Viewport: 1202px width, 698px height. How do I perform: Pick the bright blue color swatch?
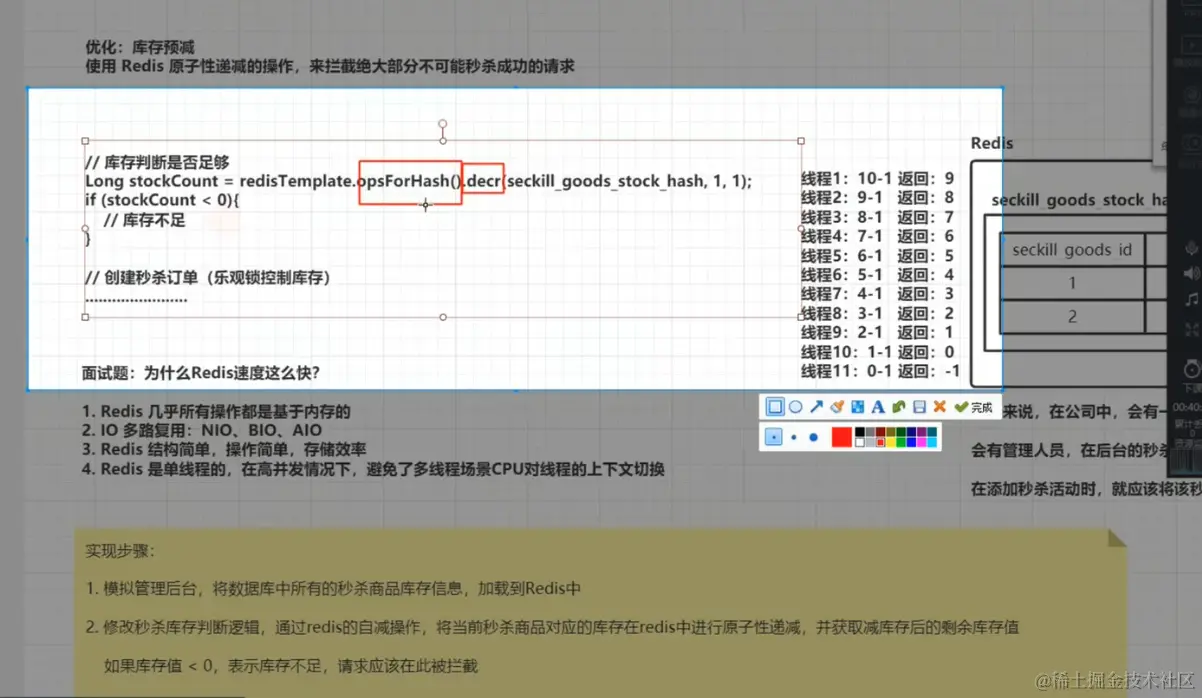coord(911,442)
